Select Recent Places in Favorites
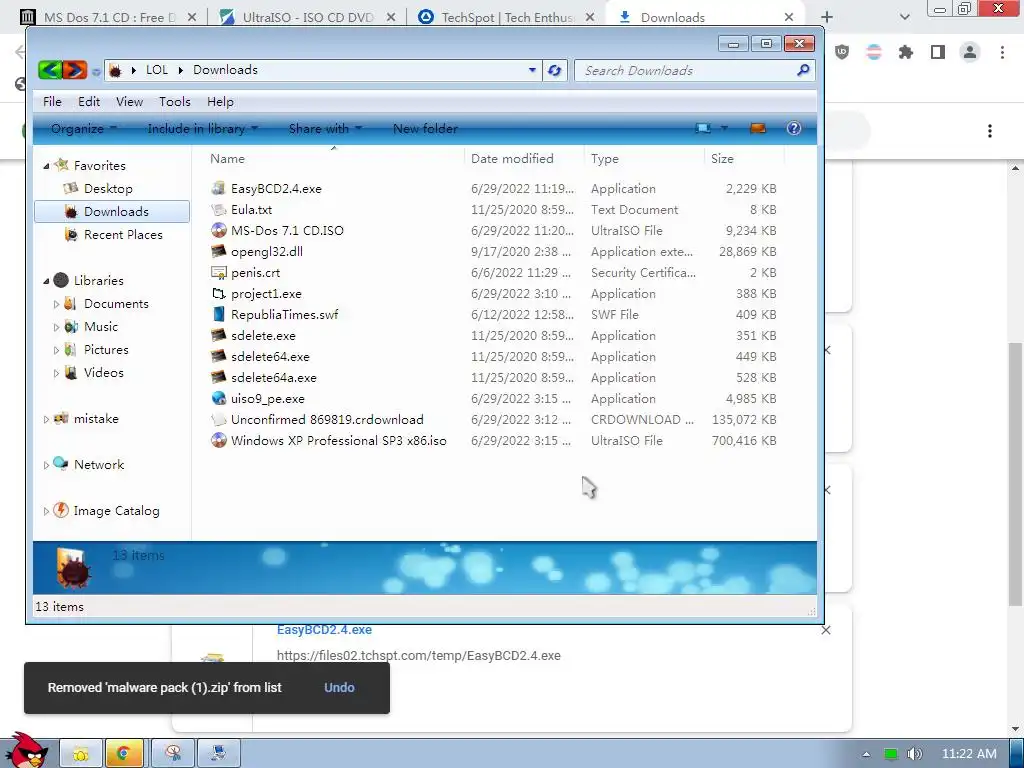The height and width of the screenshot is (768, 1024). pos(123,234)
